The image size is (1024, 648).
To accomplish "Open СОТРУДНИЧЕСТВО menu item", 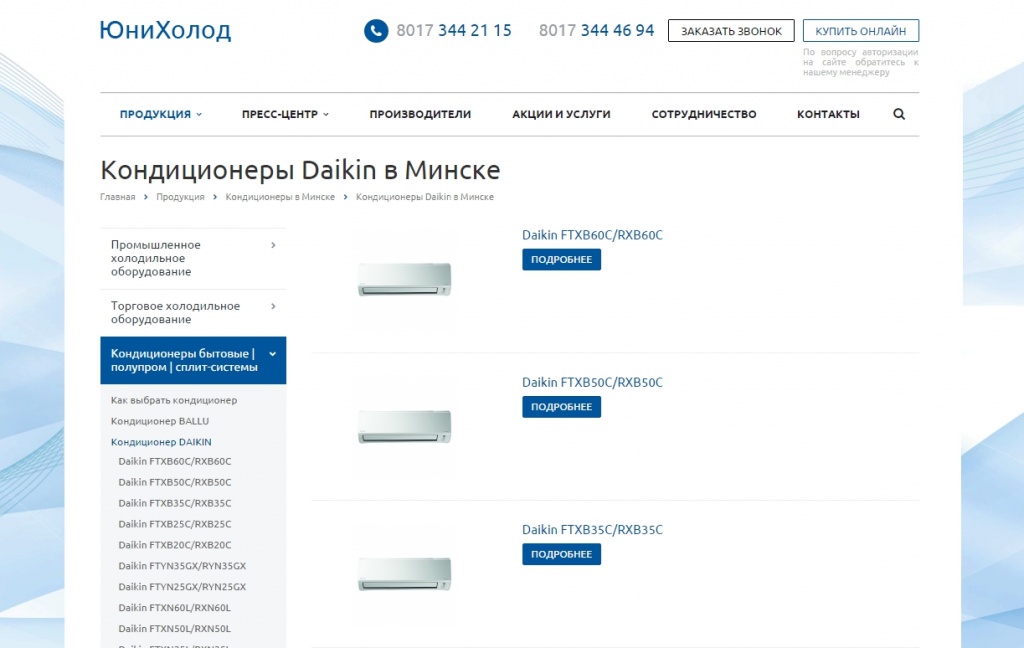I will tap(704, 114).
